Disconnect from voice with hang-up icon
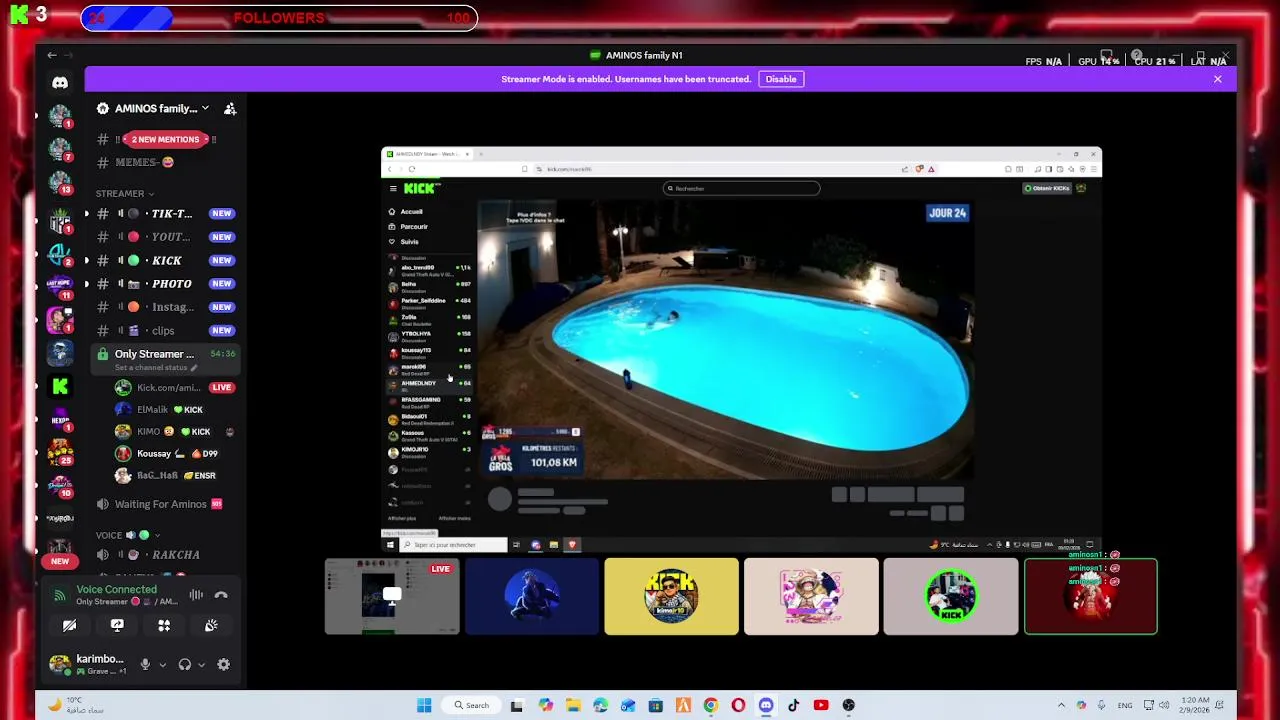 (x=221, y=595)
